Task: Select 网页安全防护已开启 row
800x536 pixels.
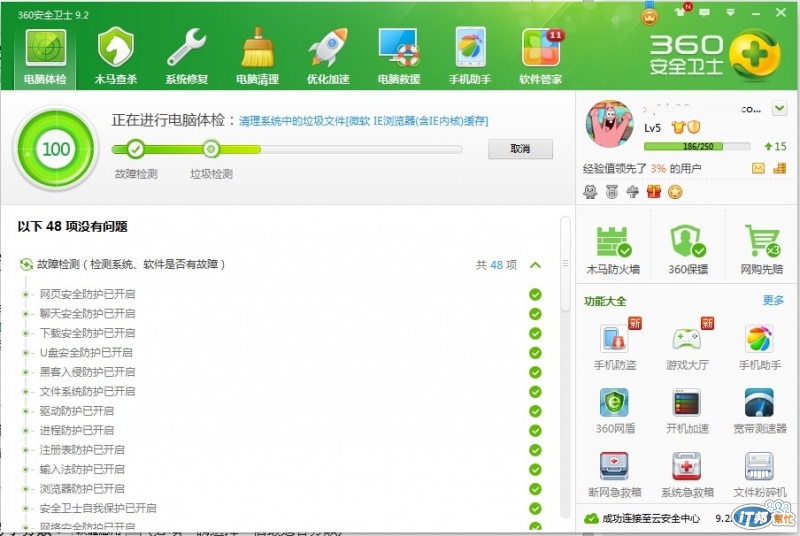Action: (x=282, y=294)
